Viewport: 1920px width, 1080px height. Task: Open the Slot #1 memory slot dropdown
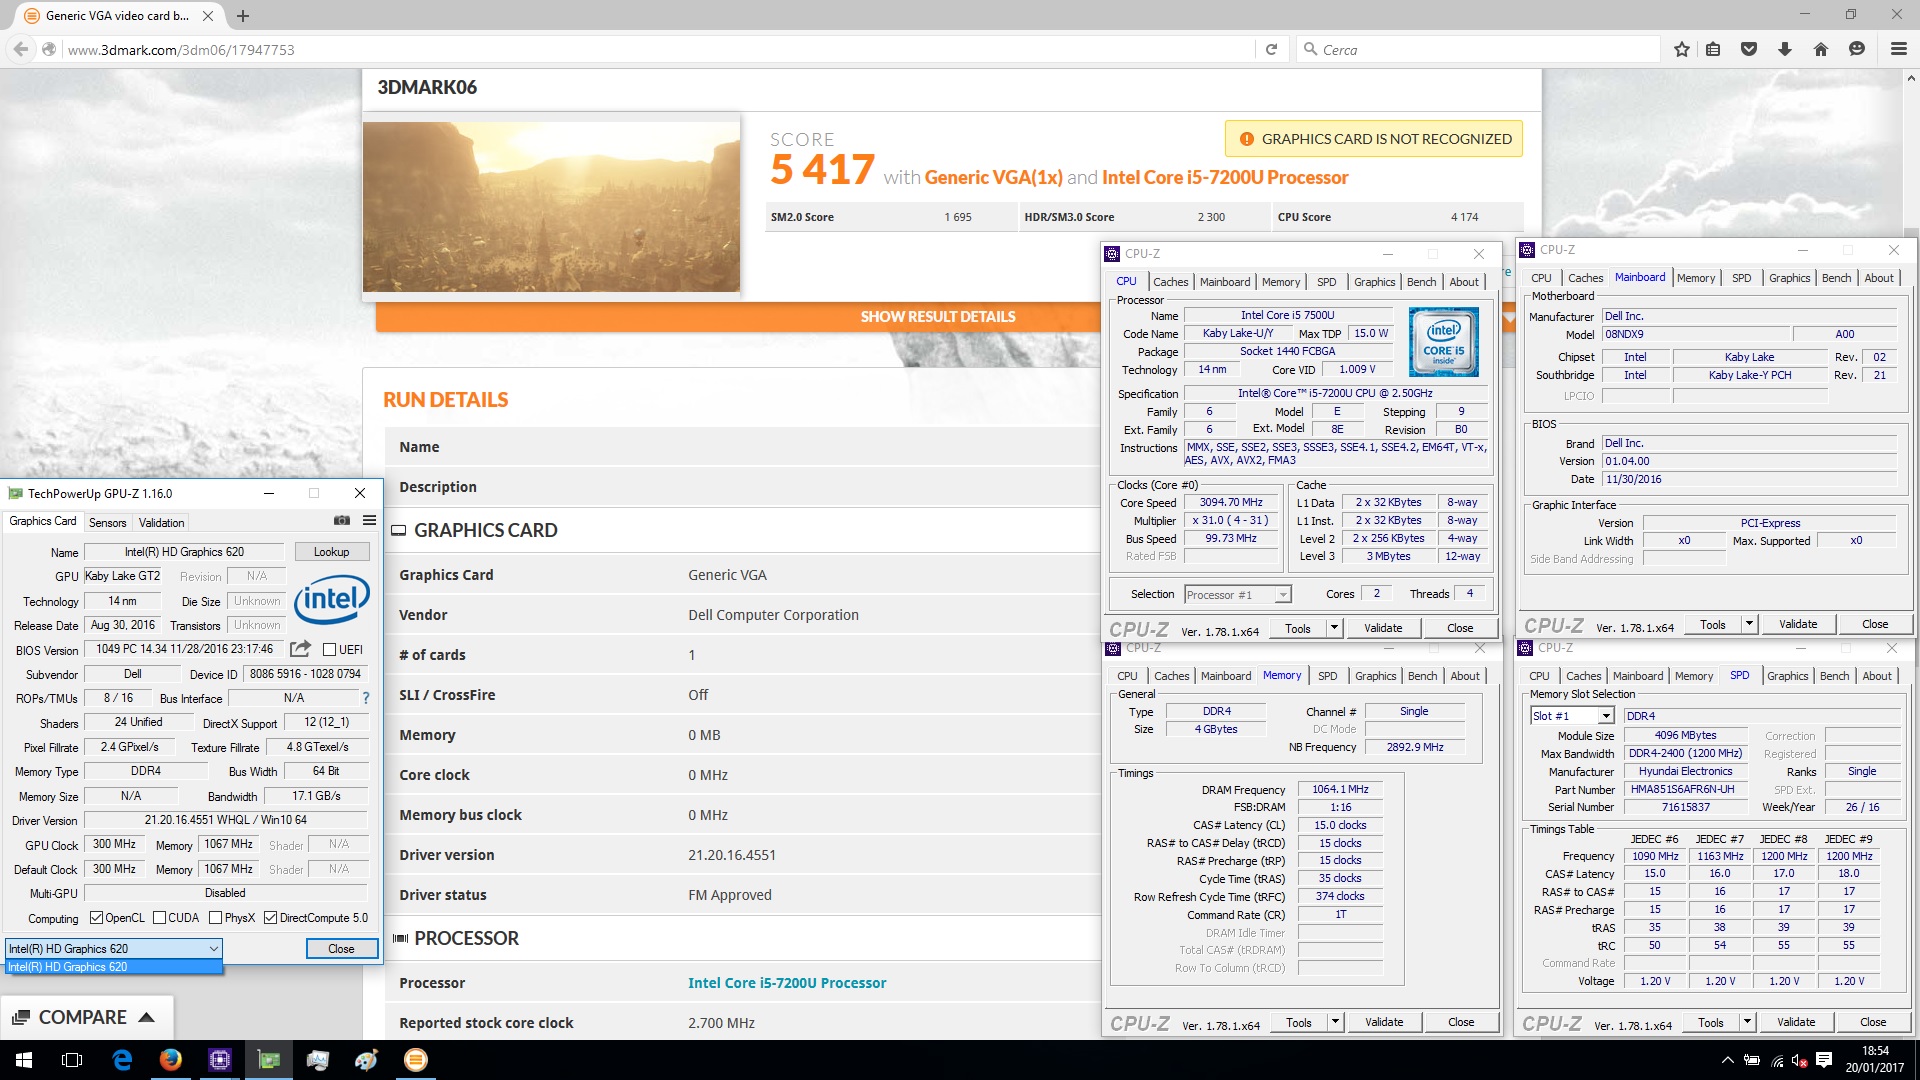click(x=1572, y=716)
